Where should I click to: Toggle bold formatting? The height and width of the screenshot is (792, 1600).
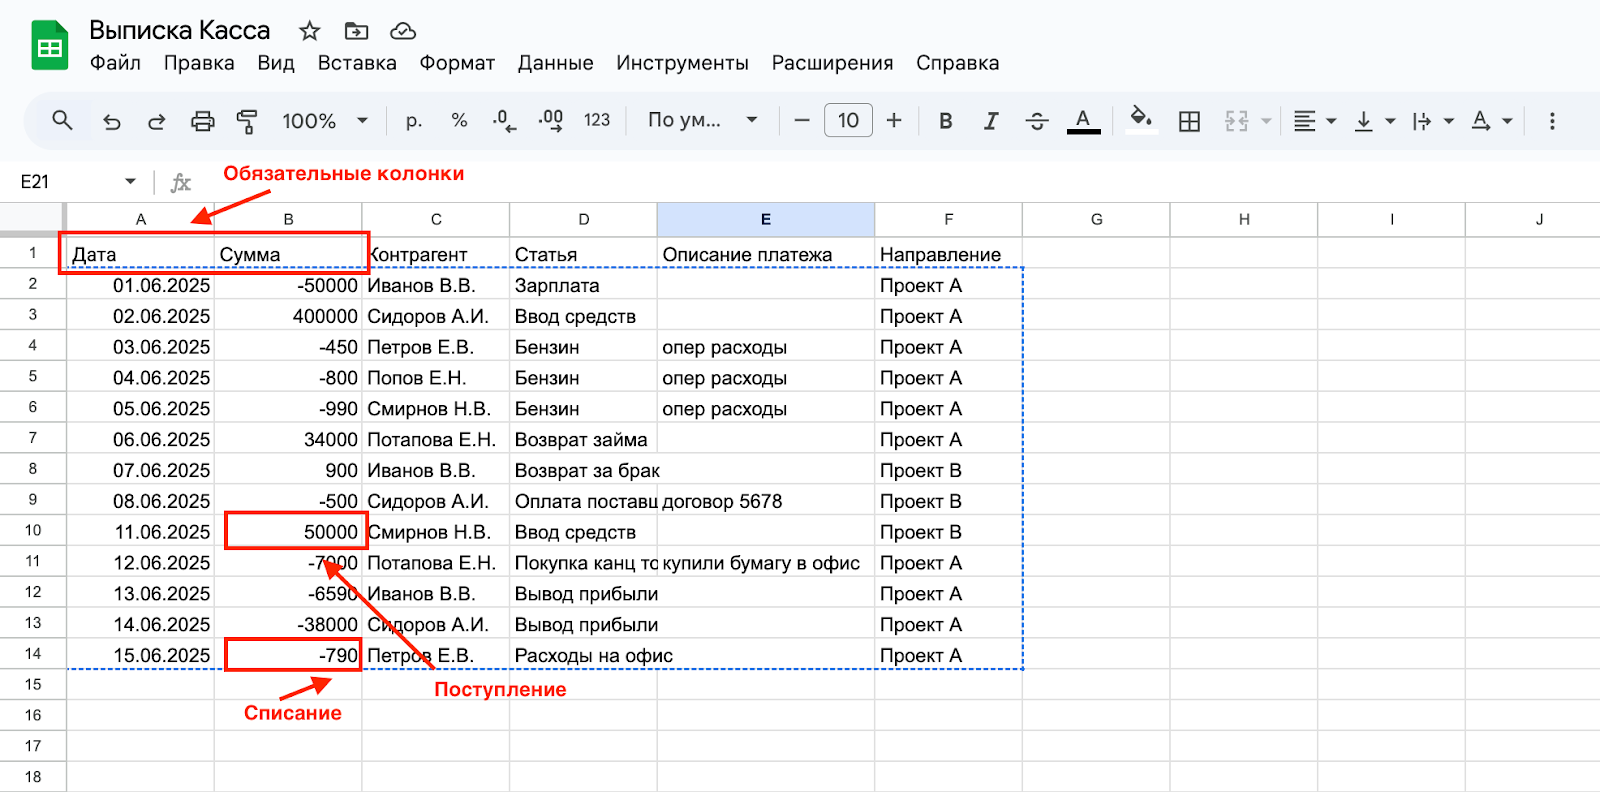945,121
